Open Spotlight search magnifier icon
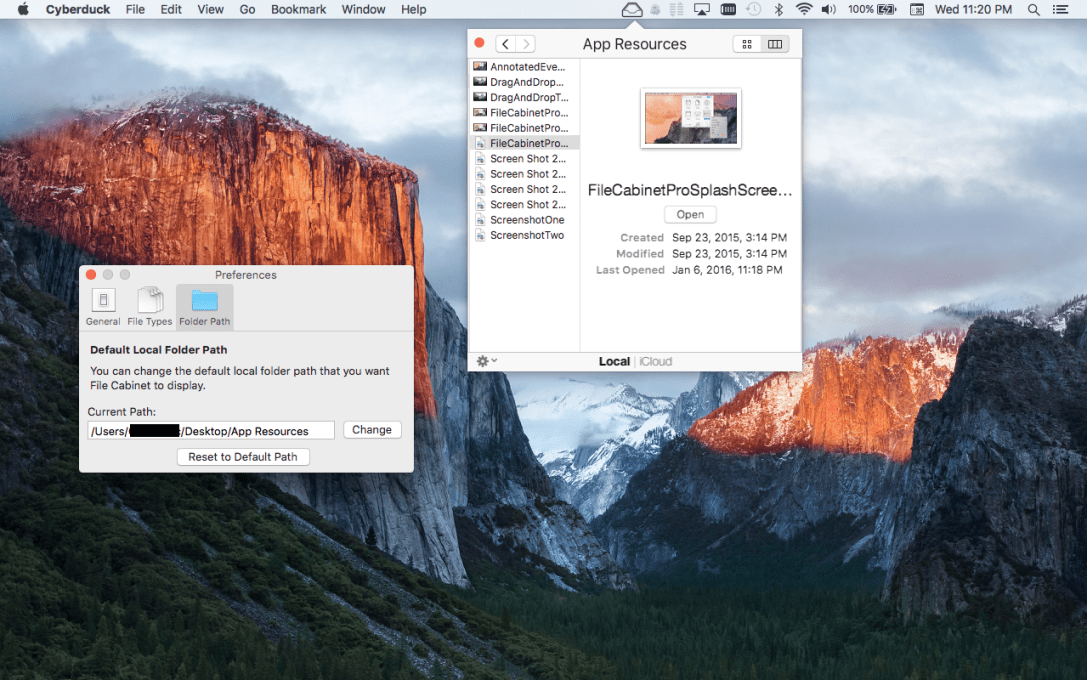 pyautogui.click(x=1033, y=10)
